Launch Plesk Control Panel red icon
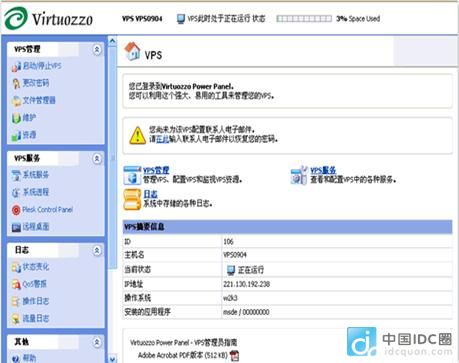The height and width of the screenshot is (363, 459). [16, 210]
